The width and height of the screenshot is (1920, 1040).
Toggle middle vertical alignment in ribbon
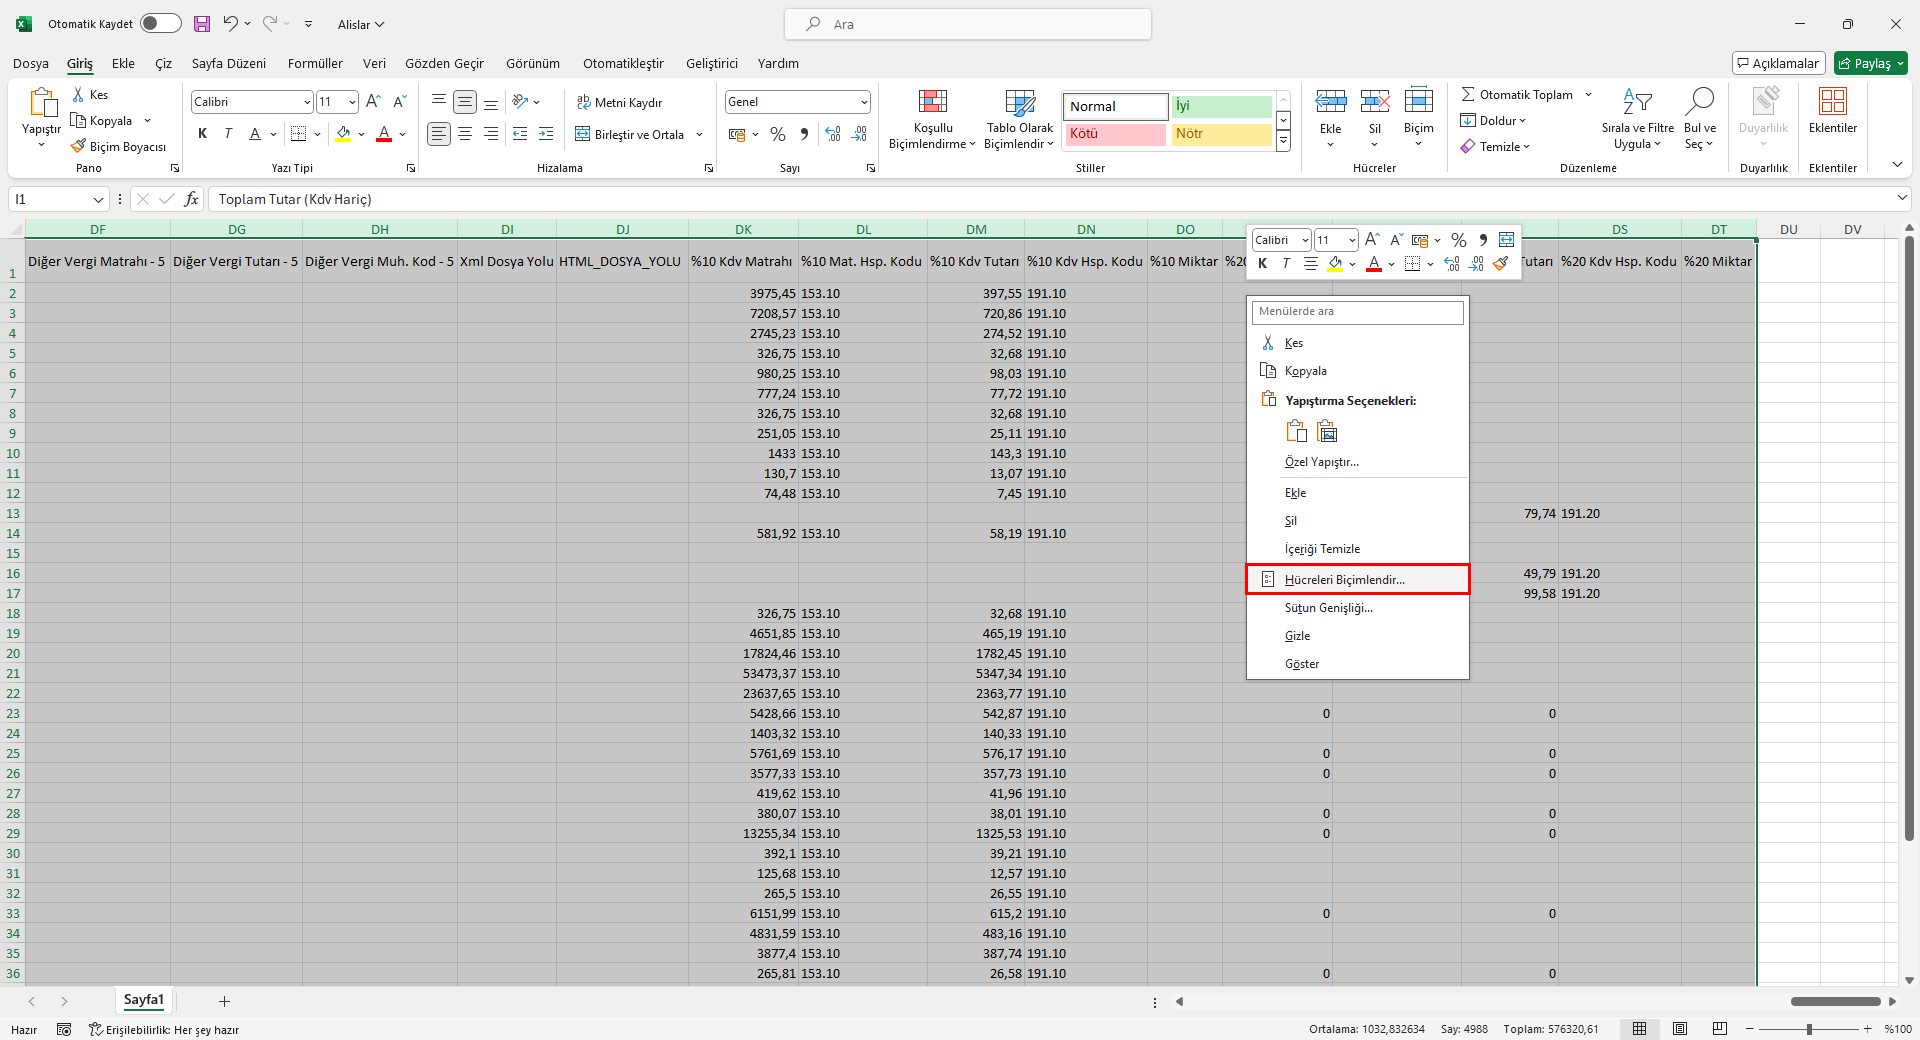tap(465, 101)
